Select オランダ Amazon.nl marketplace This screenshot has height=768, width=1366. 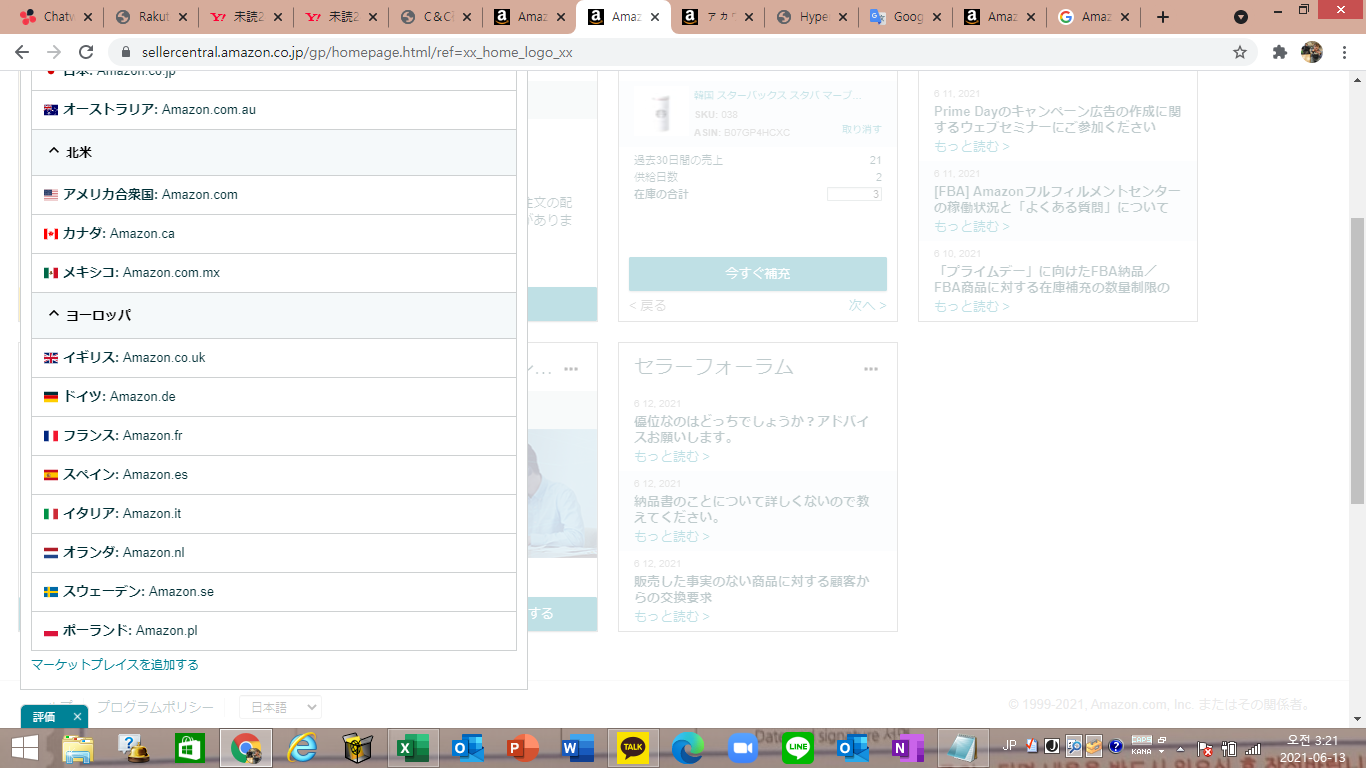[274, 552]
